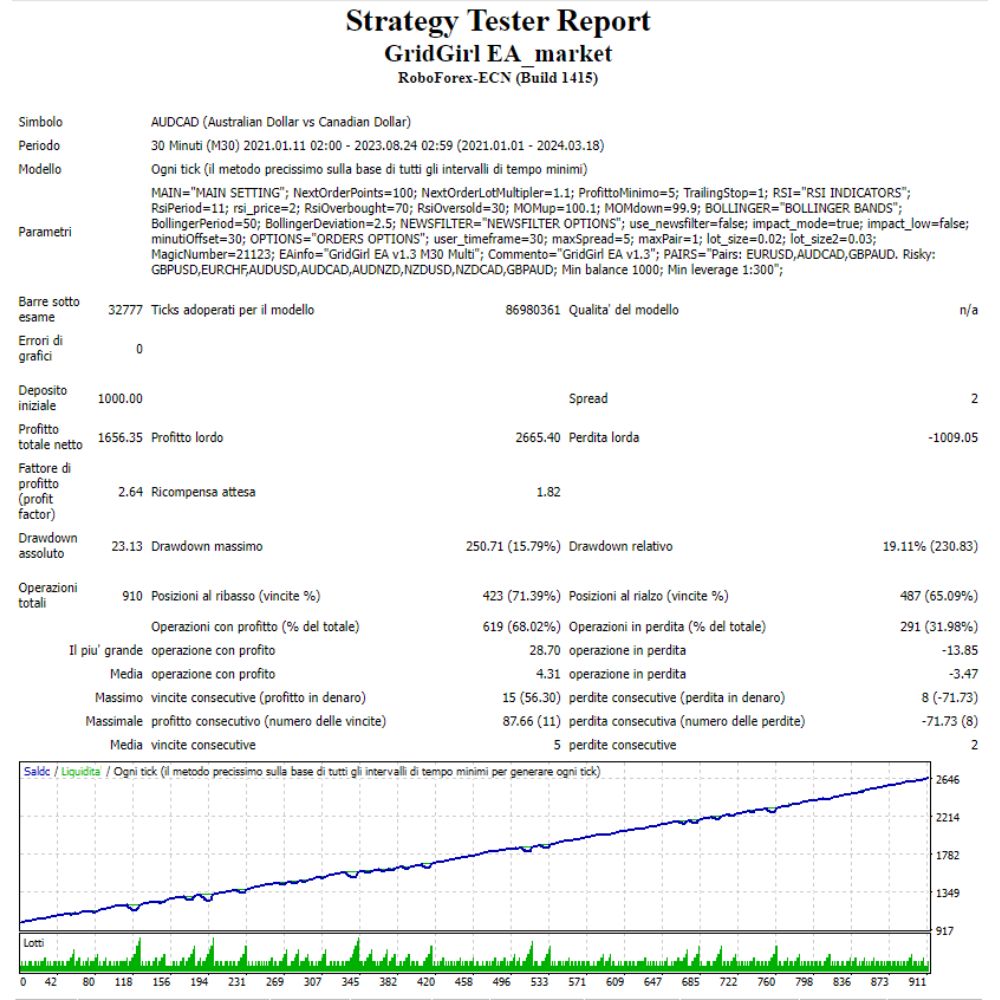
Task: Click the 2646 balance axis label
Action: pos(950,779)
